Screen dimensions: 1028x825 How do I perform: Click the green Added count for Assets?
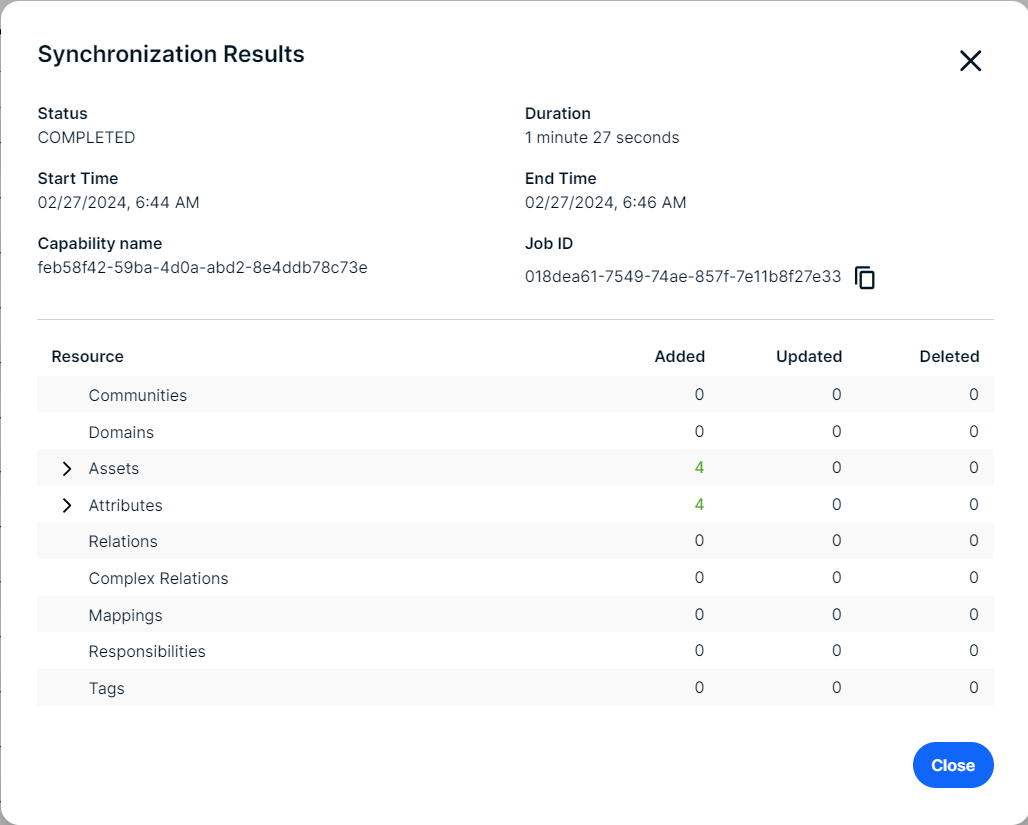[x=699, y=468]
